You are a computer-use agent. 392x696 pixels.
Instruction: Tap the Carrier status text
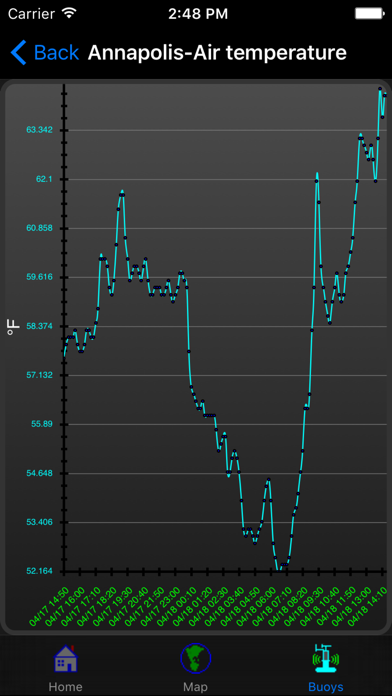(33, 14)
